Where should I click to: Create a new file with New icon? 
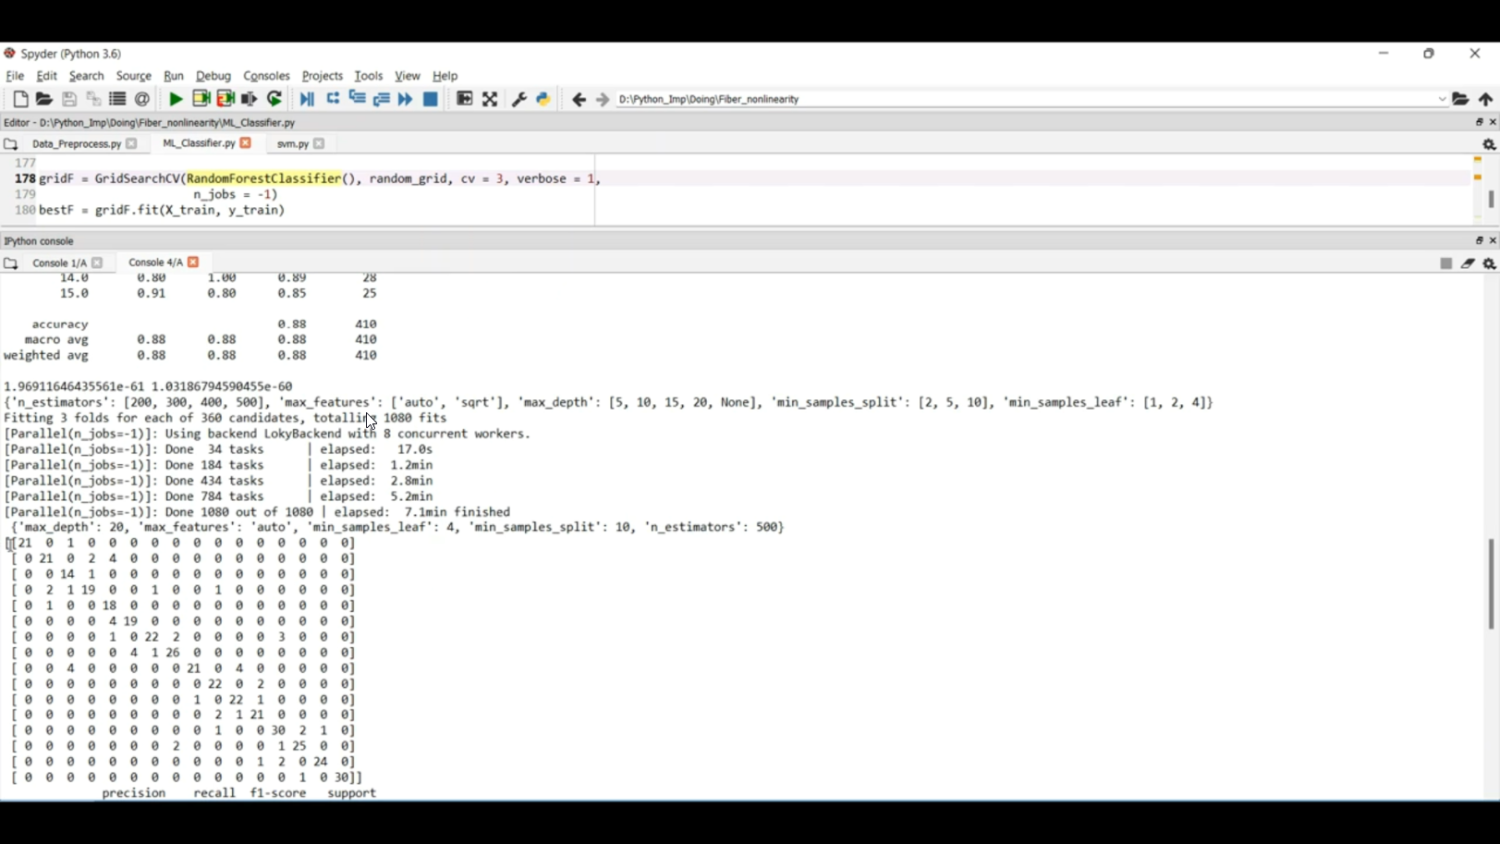click(x=20, y=98)
